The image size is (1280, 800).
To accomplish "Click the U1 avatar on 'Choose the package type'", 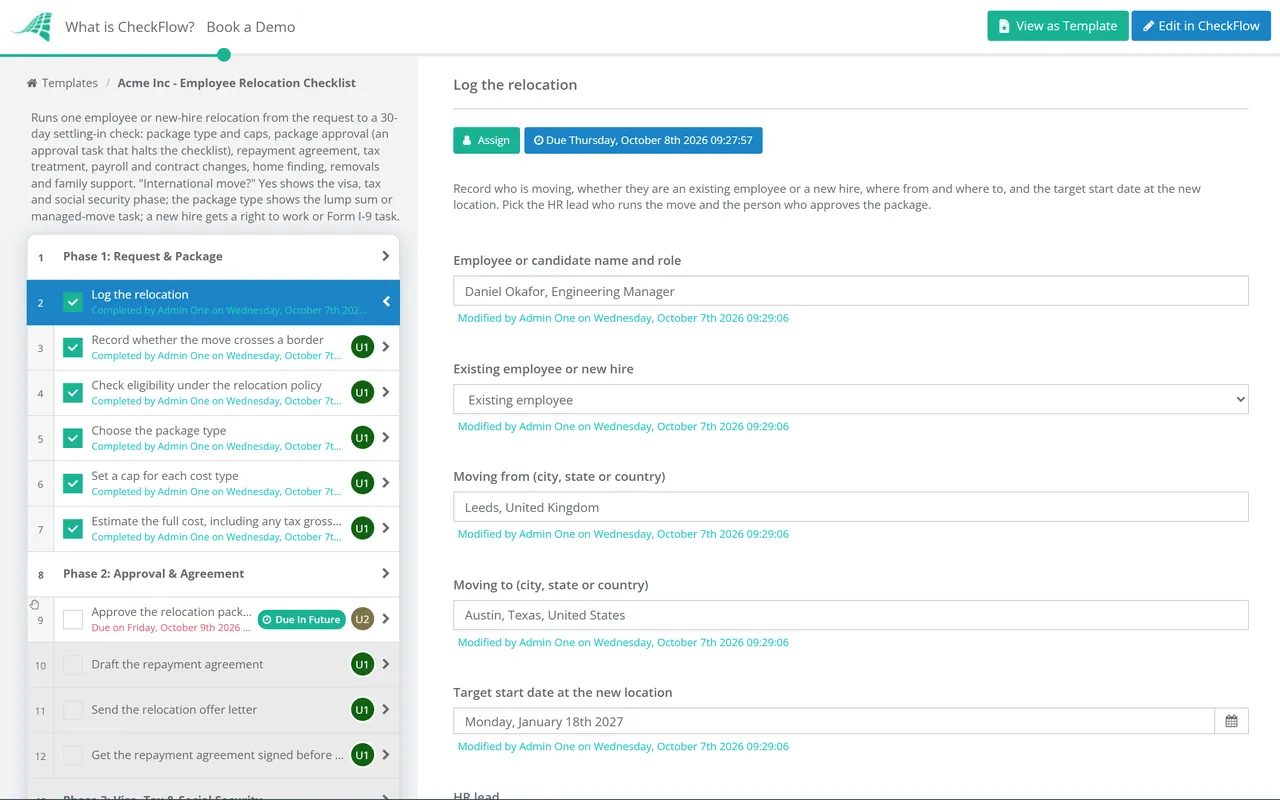I will (x=362, y=438).
